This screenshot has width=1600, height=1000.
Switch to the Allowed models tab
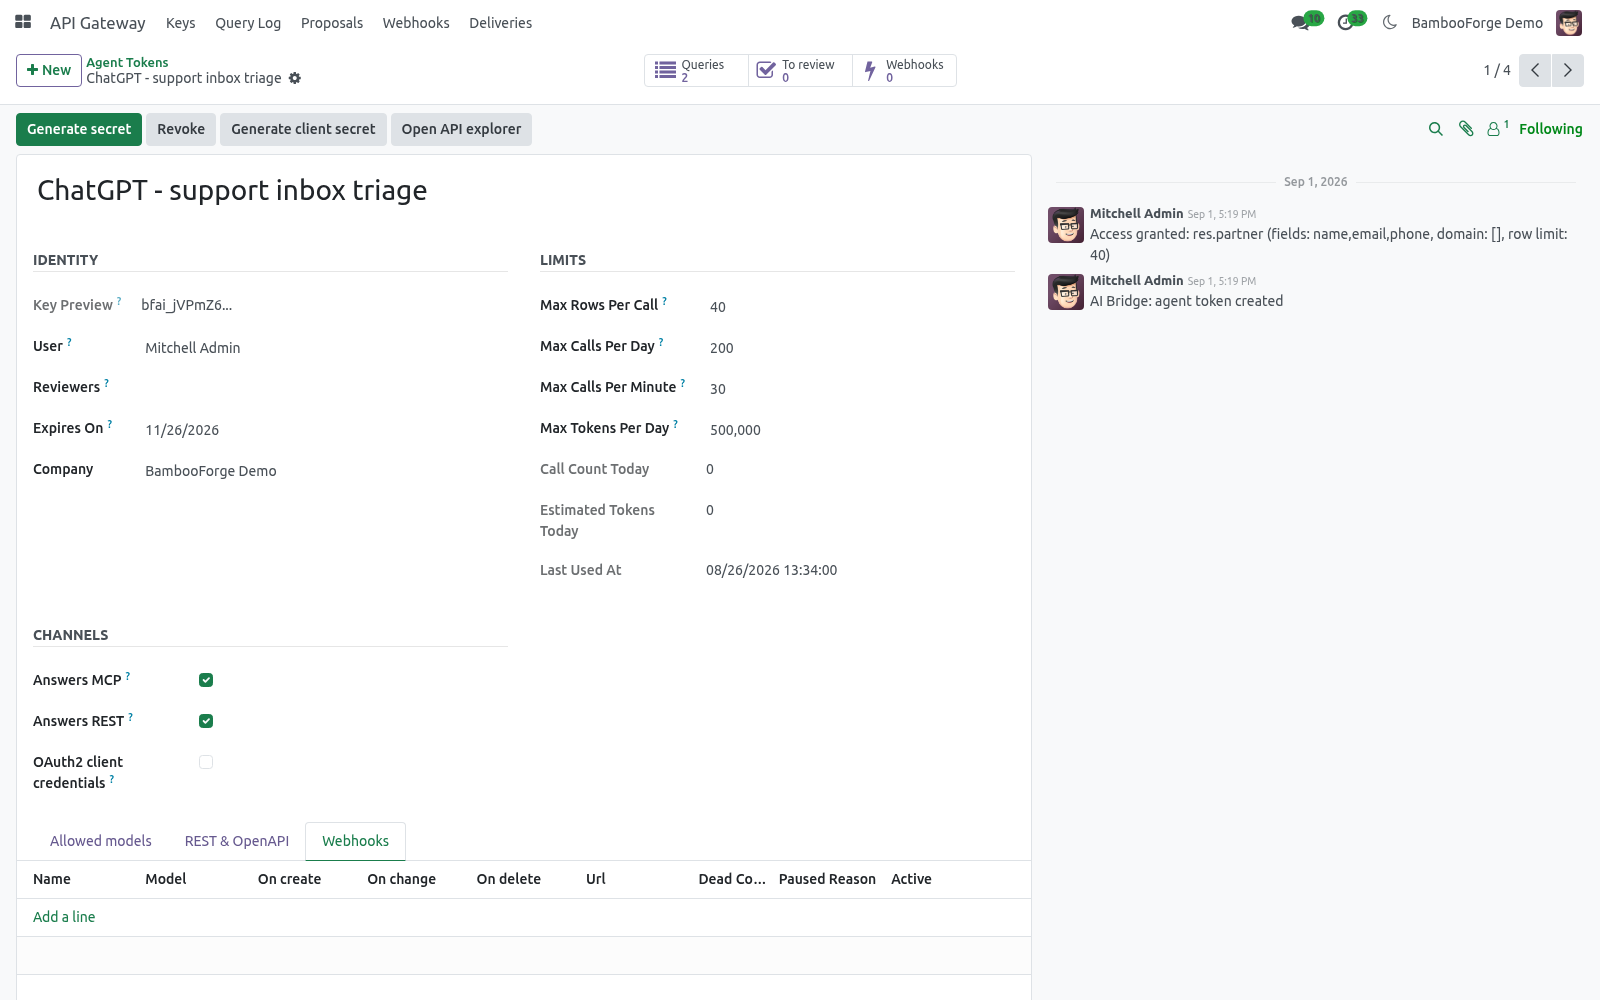pos(101,841)
